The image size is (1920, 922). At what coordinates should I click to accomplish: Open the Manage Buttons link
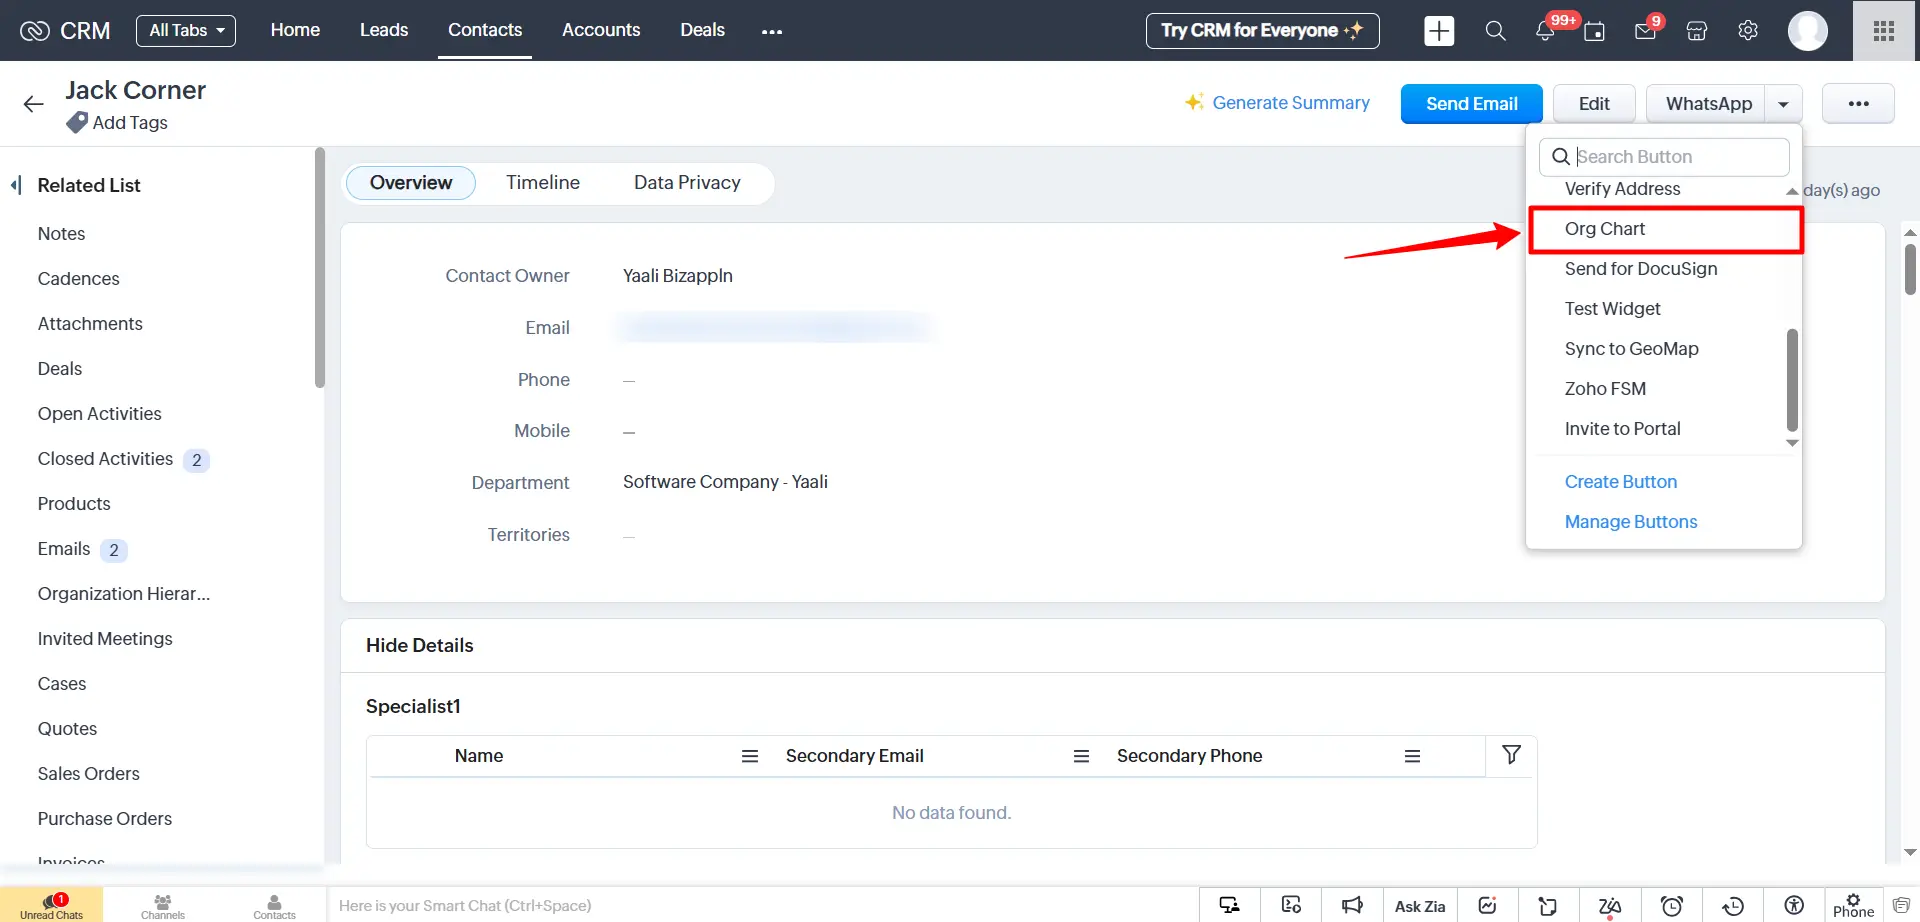tap(1631, 521)
